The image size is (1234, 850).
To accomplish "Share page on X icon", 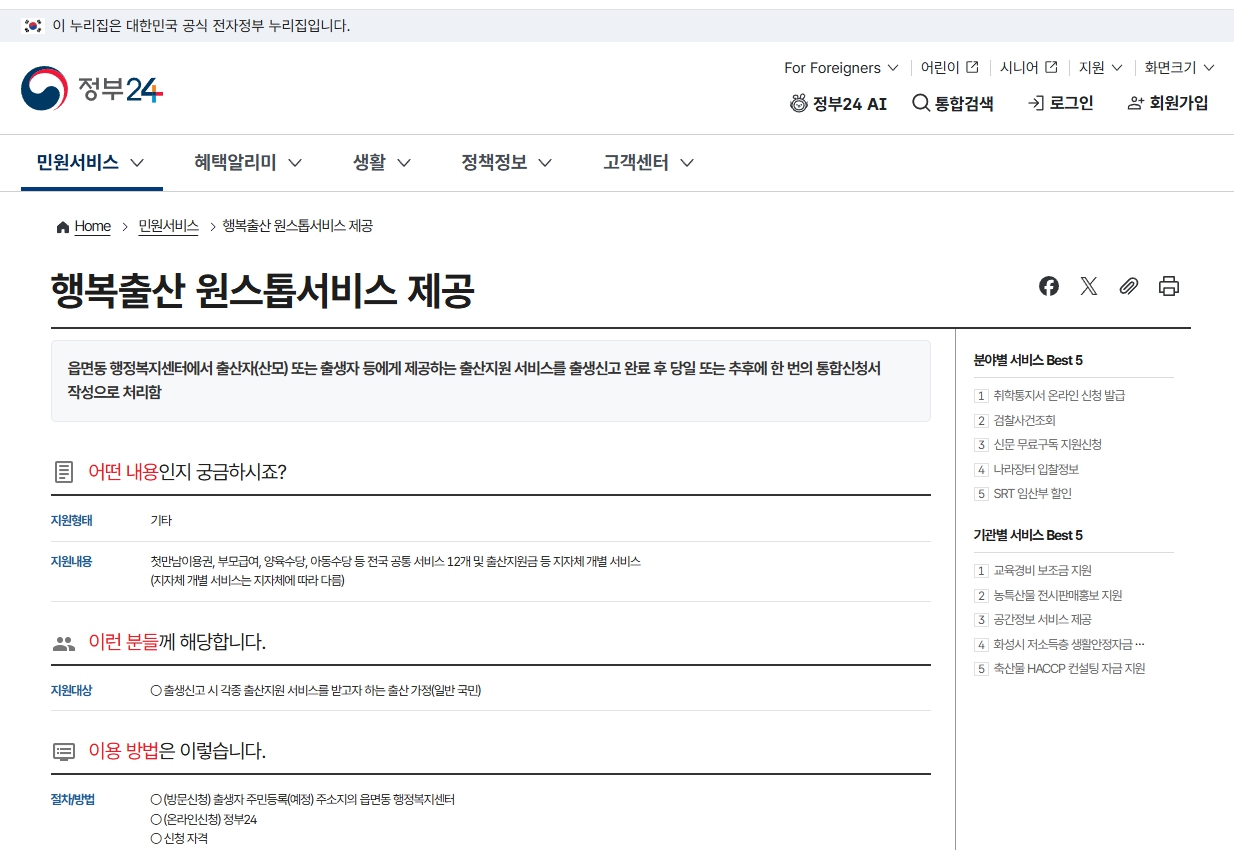I will [1089, 287].
